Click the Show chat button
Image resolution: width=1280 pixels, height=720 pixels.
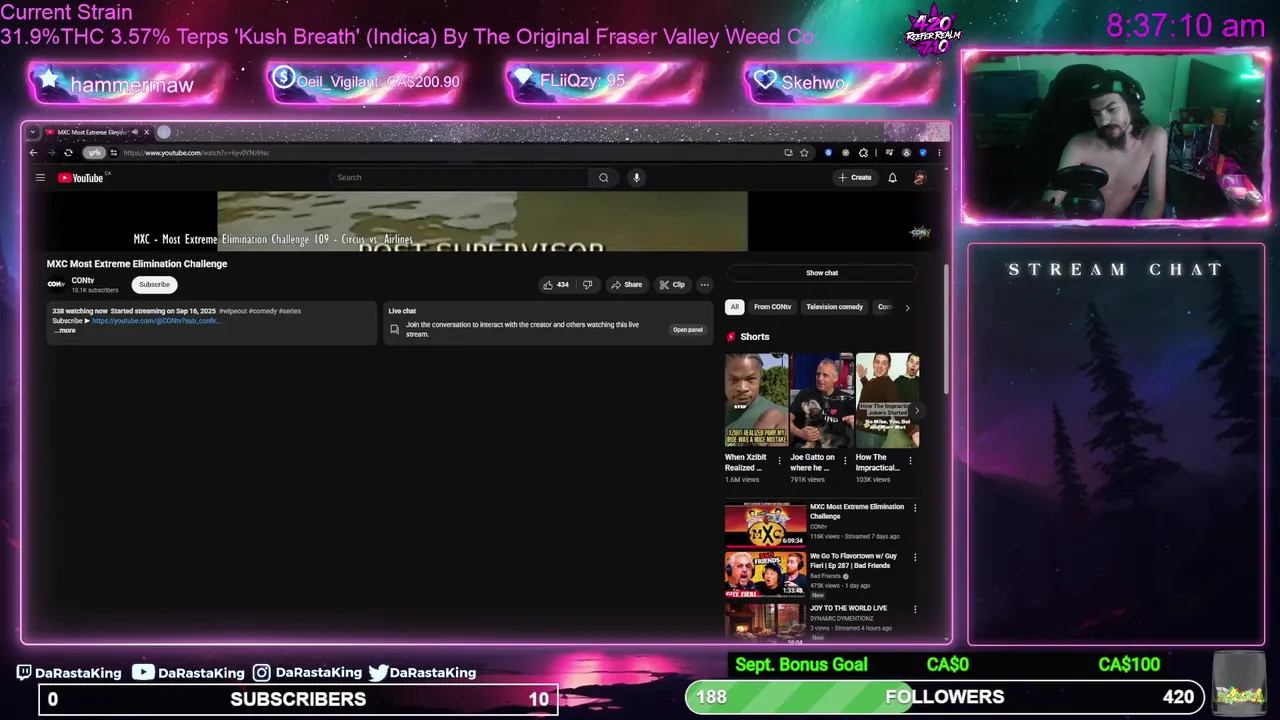pos(822,273)
